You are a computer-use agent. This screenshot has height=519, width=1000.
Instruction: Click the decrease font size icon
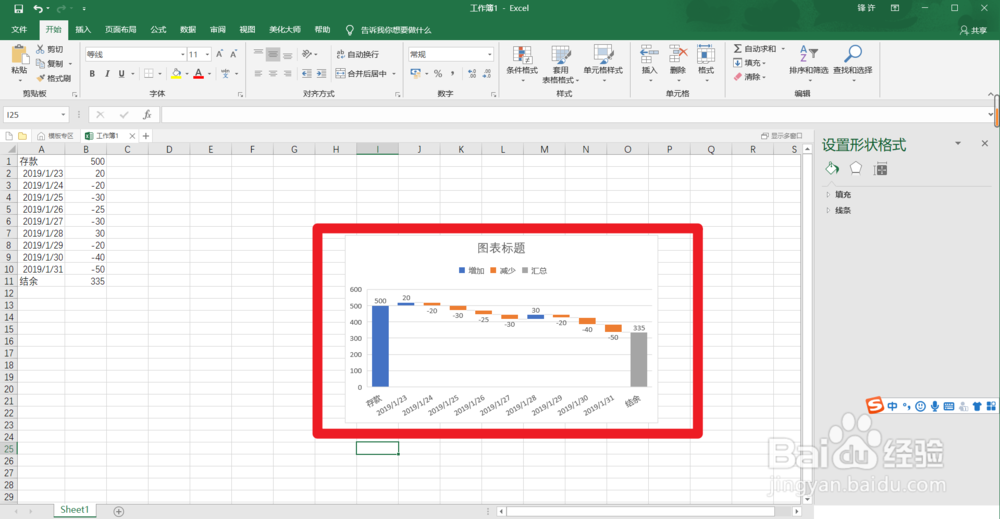(x=233, y=54)
